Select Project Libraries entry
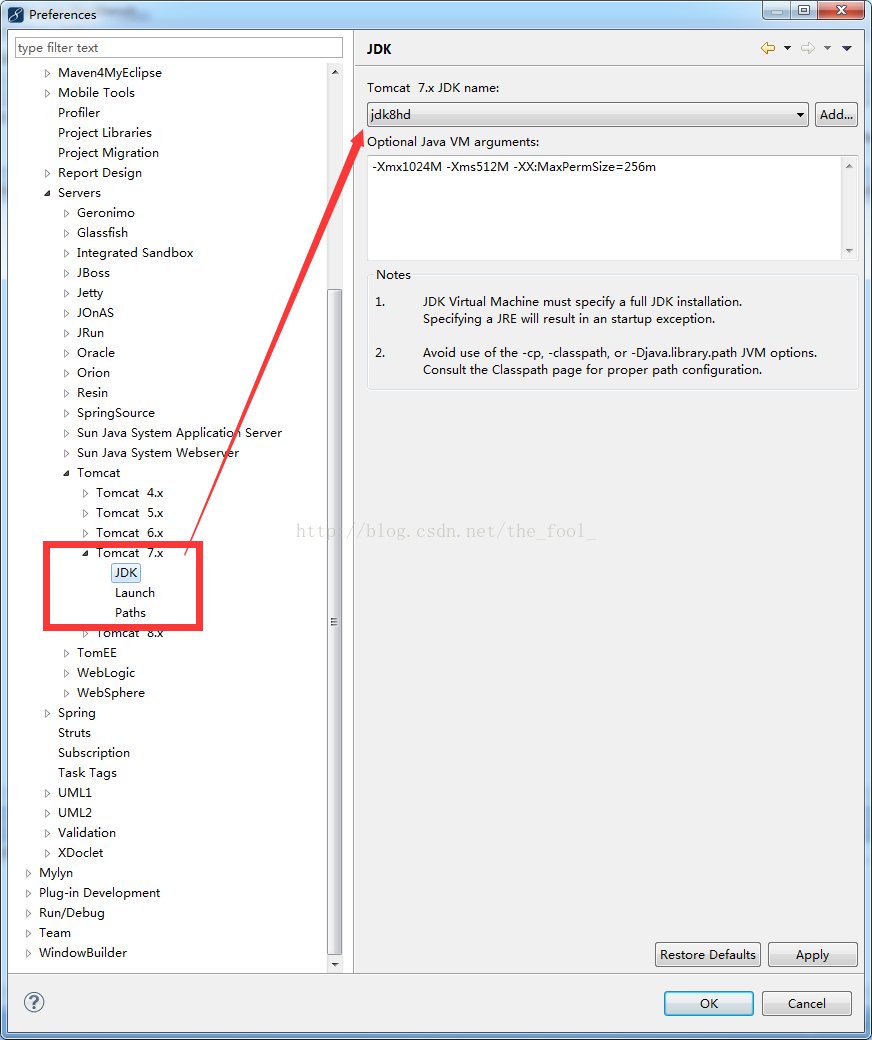 tap(105, 133)
